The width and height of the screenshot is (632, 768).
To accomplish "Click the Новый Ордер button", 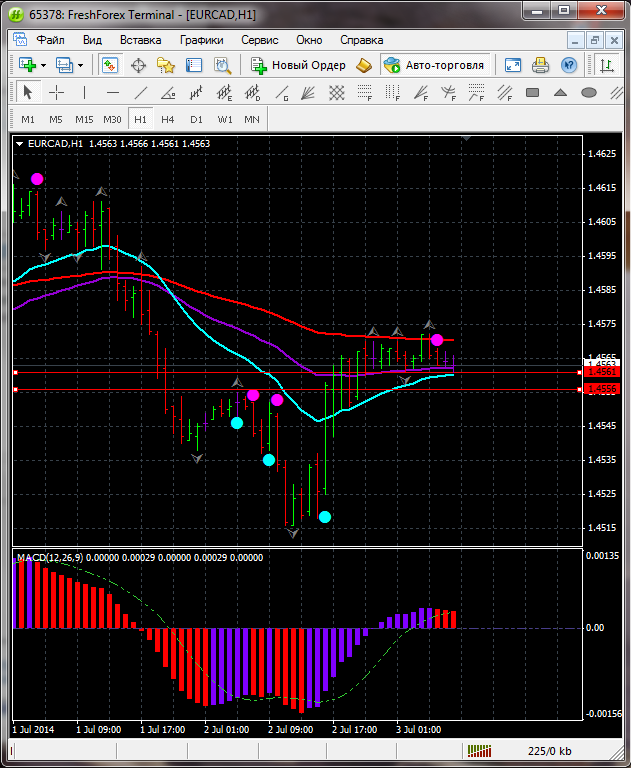I will coord(298,65).
